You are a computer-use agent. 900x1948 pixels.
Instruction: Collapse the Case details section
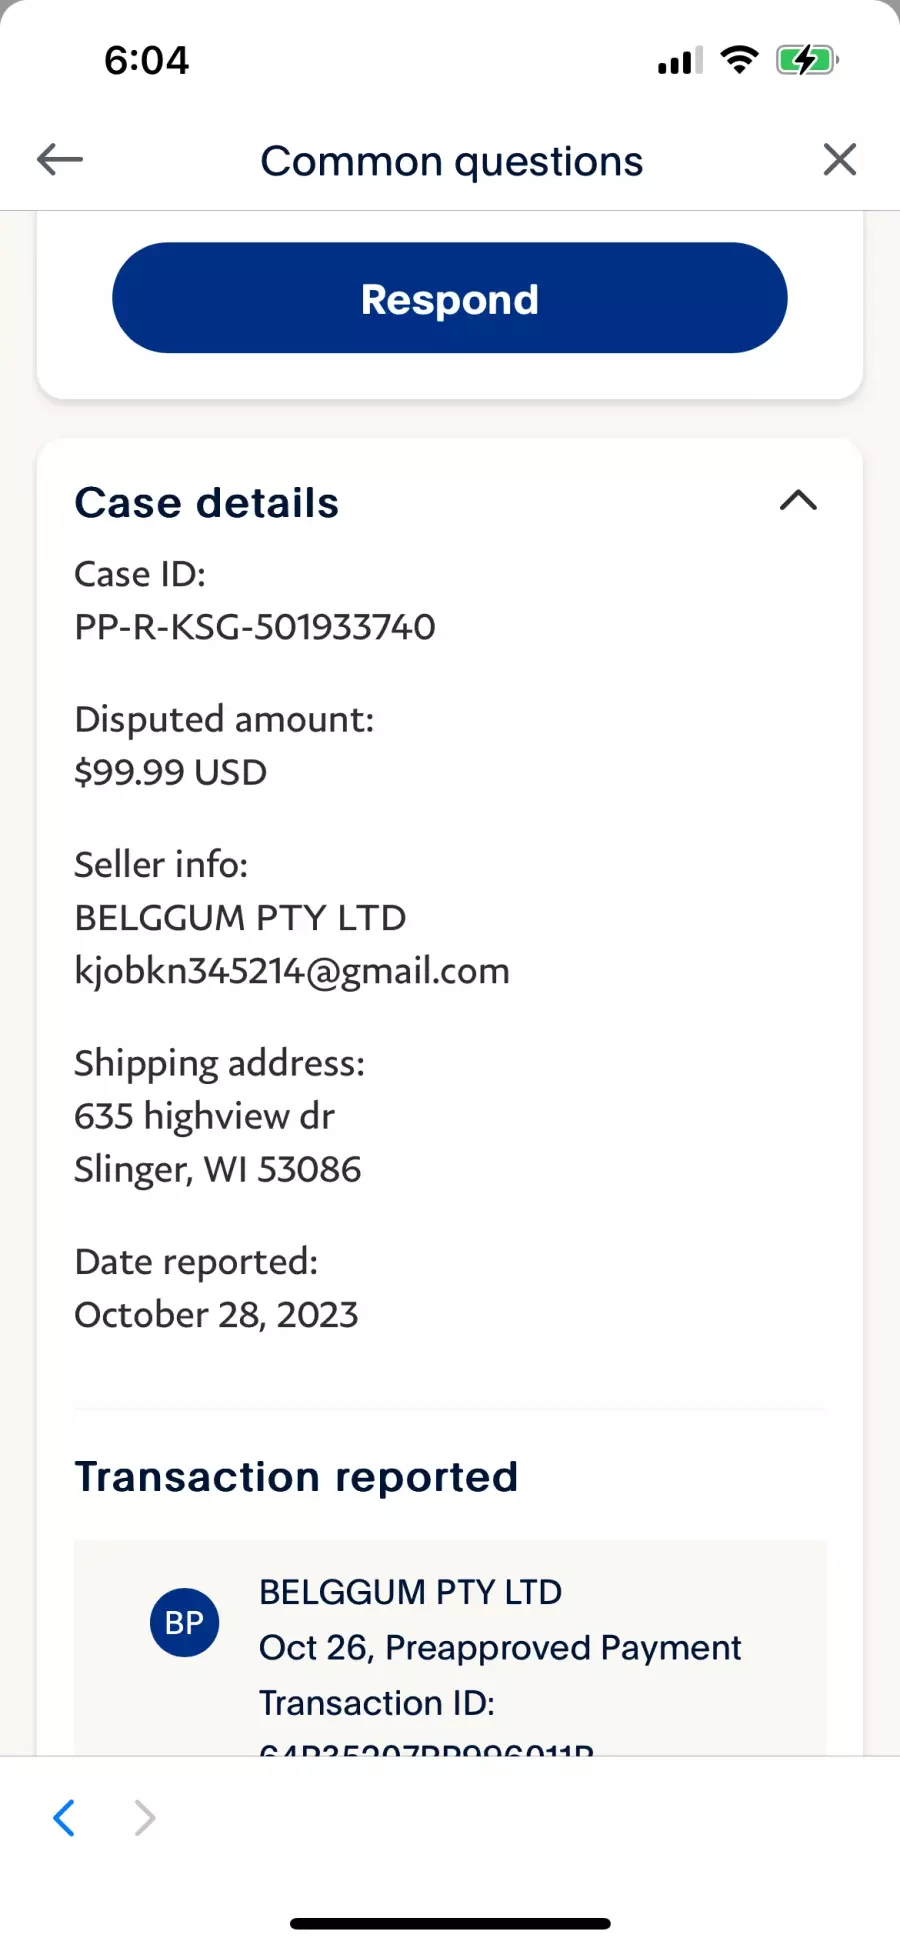pos(798,500)
